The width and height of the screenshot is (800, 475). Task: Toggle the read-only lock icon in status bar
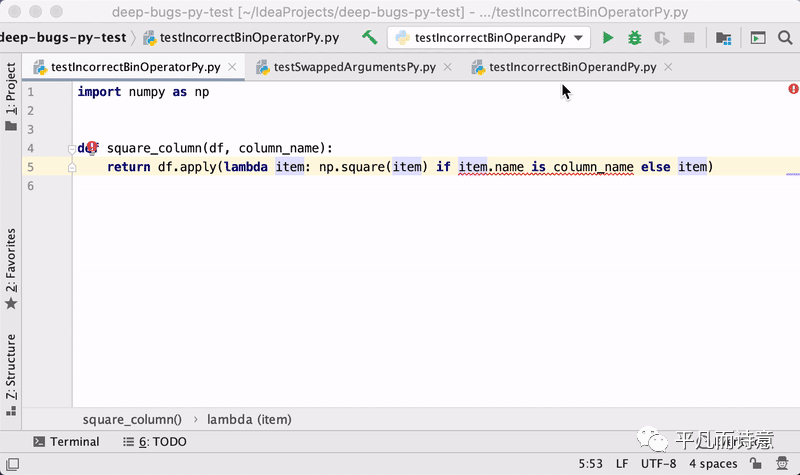(x=756, y=463)
